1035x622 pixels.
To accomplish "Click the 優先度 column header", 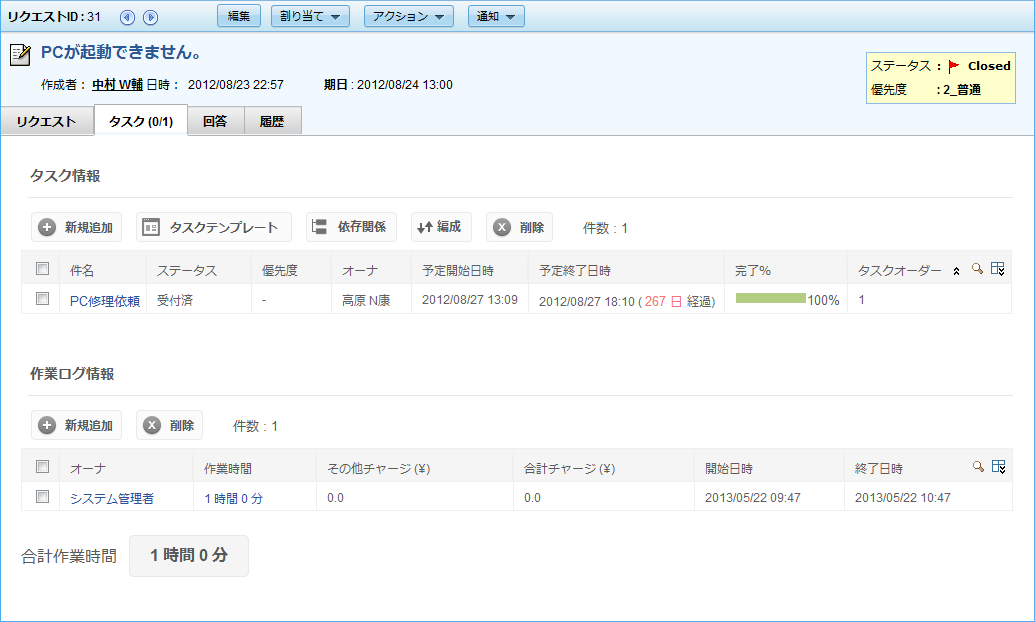I will pos(280,271).
